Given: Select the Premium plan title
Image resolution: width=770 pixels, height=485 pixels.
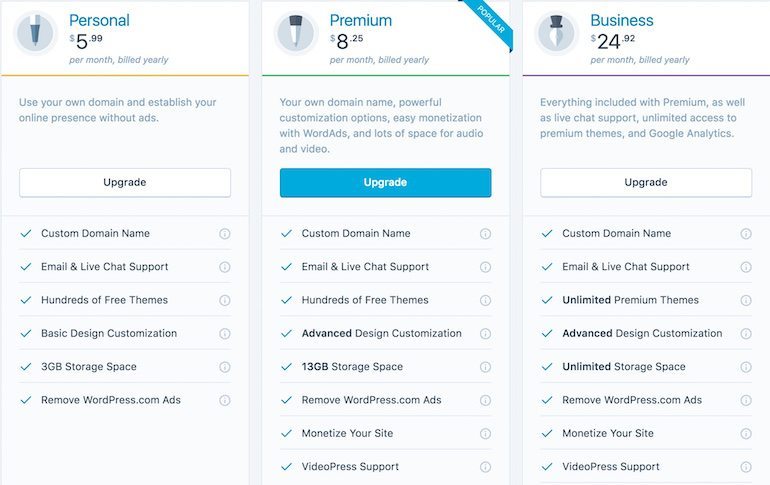Looking at the screenshot, I should (x=360, y=20).
